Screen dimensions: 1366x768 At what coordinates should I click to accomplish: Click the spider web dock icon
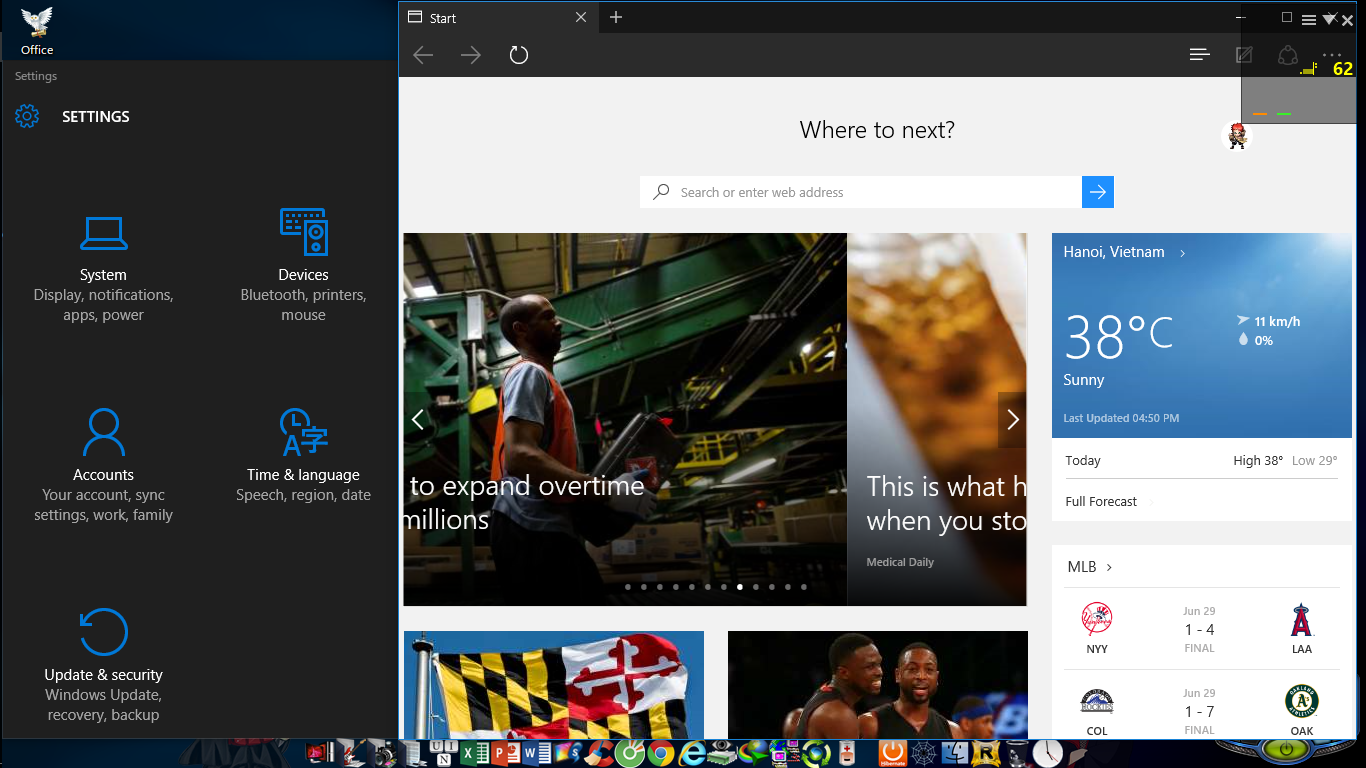point(923,753)
